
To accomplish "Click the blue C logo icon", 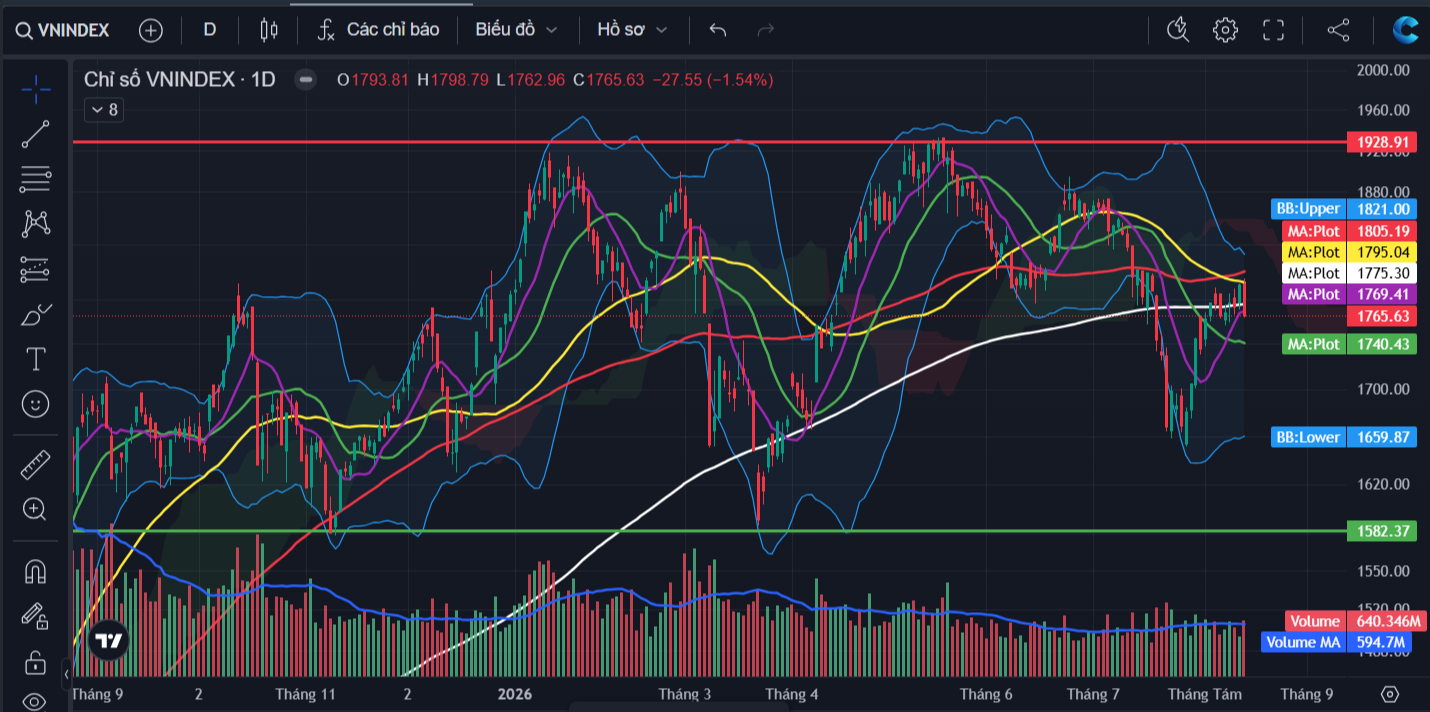I will 1406,30.
